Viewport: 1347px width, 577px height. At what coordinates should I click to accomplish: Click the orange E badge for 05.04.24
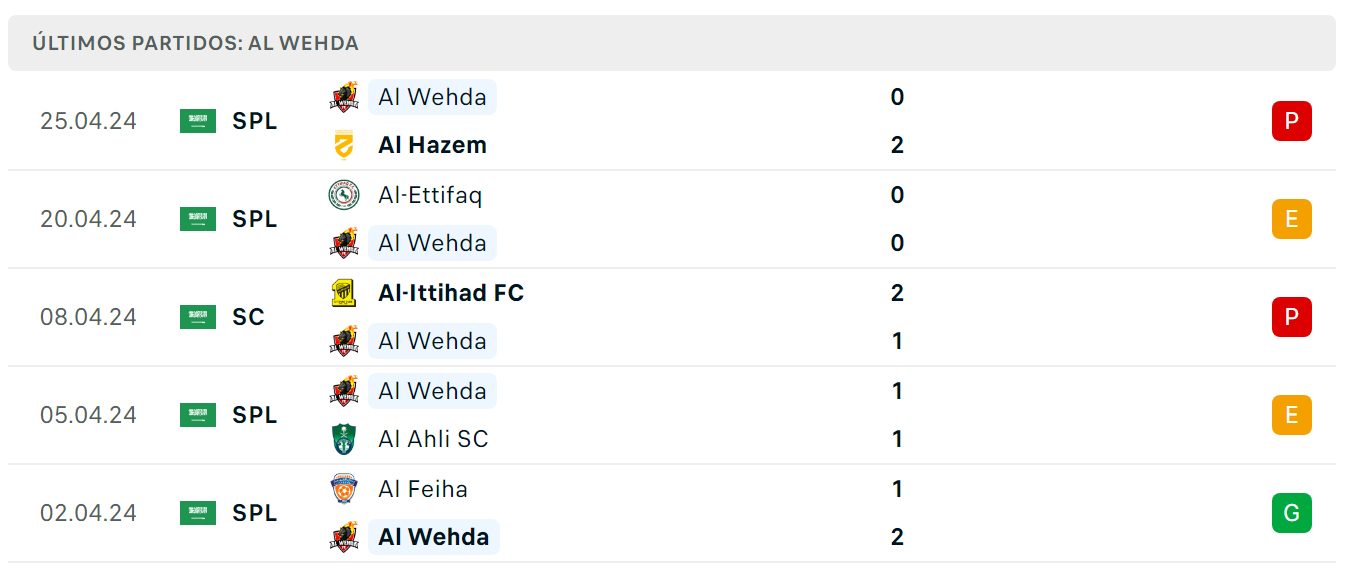[1291, 415]
